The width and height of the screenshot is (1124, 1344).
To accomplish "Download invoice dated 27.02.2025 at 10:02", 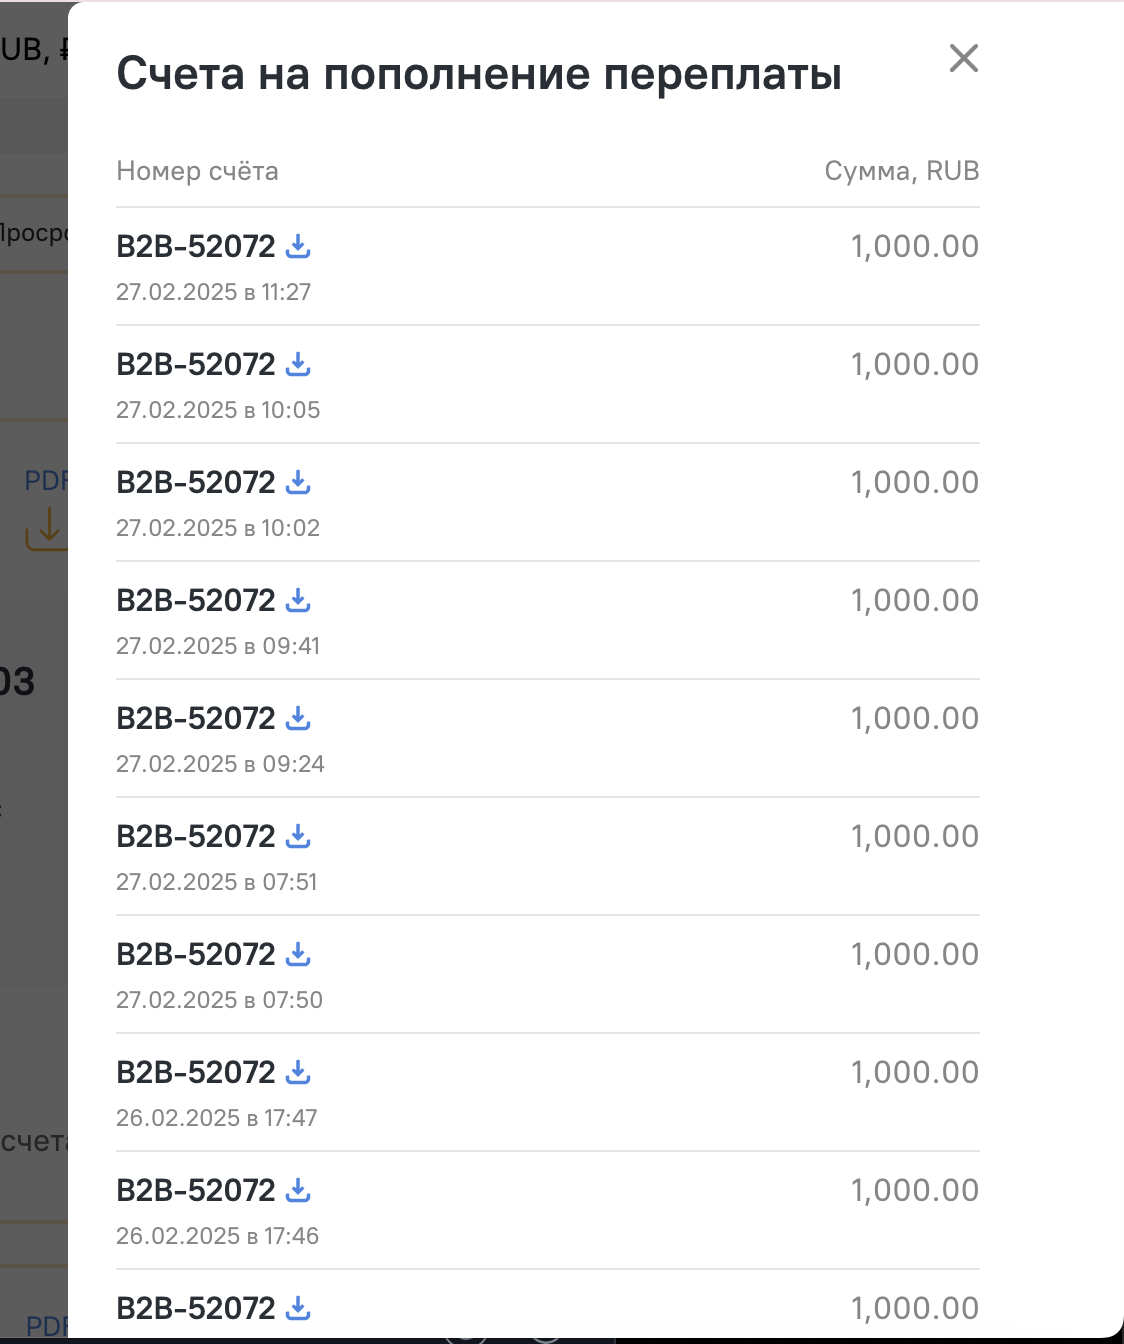I will pyautogui.click(x=298, y=482).
